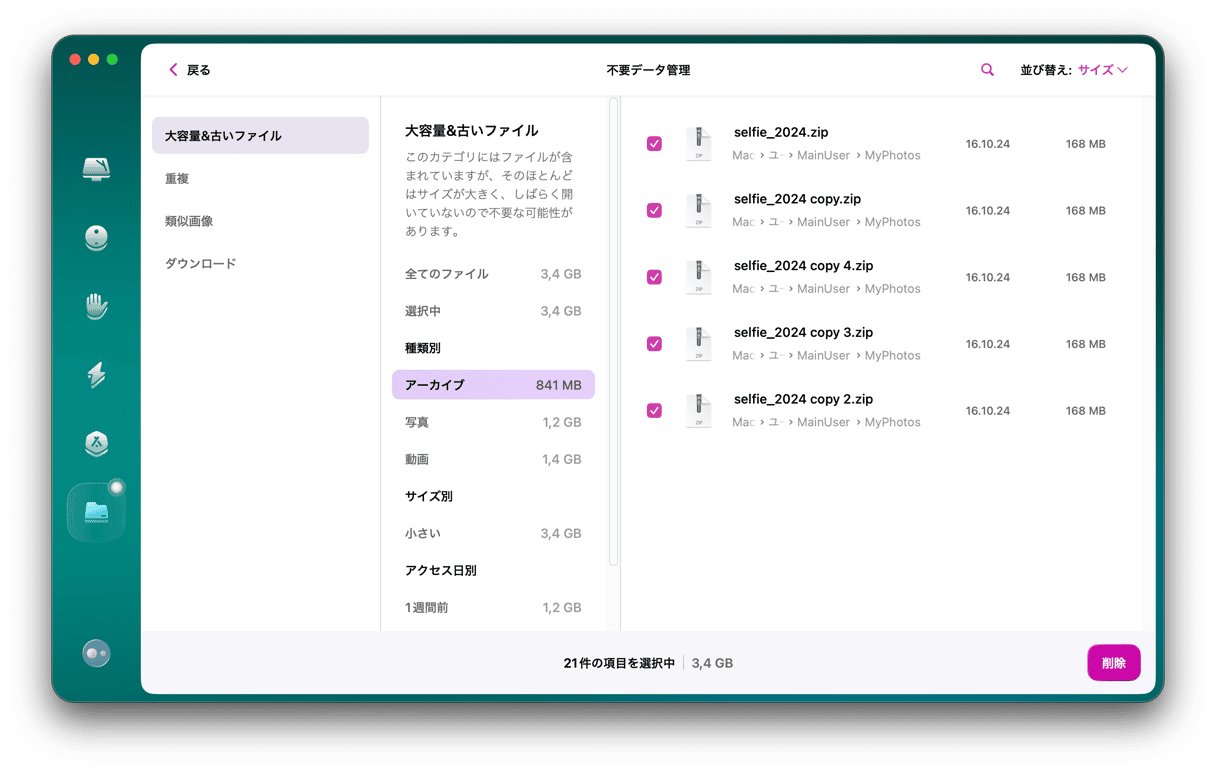1216x771 pixels.
Task: Open the サイズ sort dropdown
Action: [1102, 70]
